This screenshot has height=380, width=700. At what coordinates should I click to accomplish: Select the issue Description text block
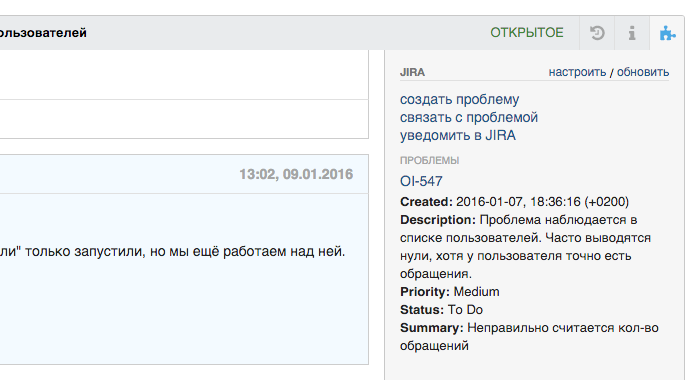pos(525,246)
